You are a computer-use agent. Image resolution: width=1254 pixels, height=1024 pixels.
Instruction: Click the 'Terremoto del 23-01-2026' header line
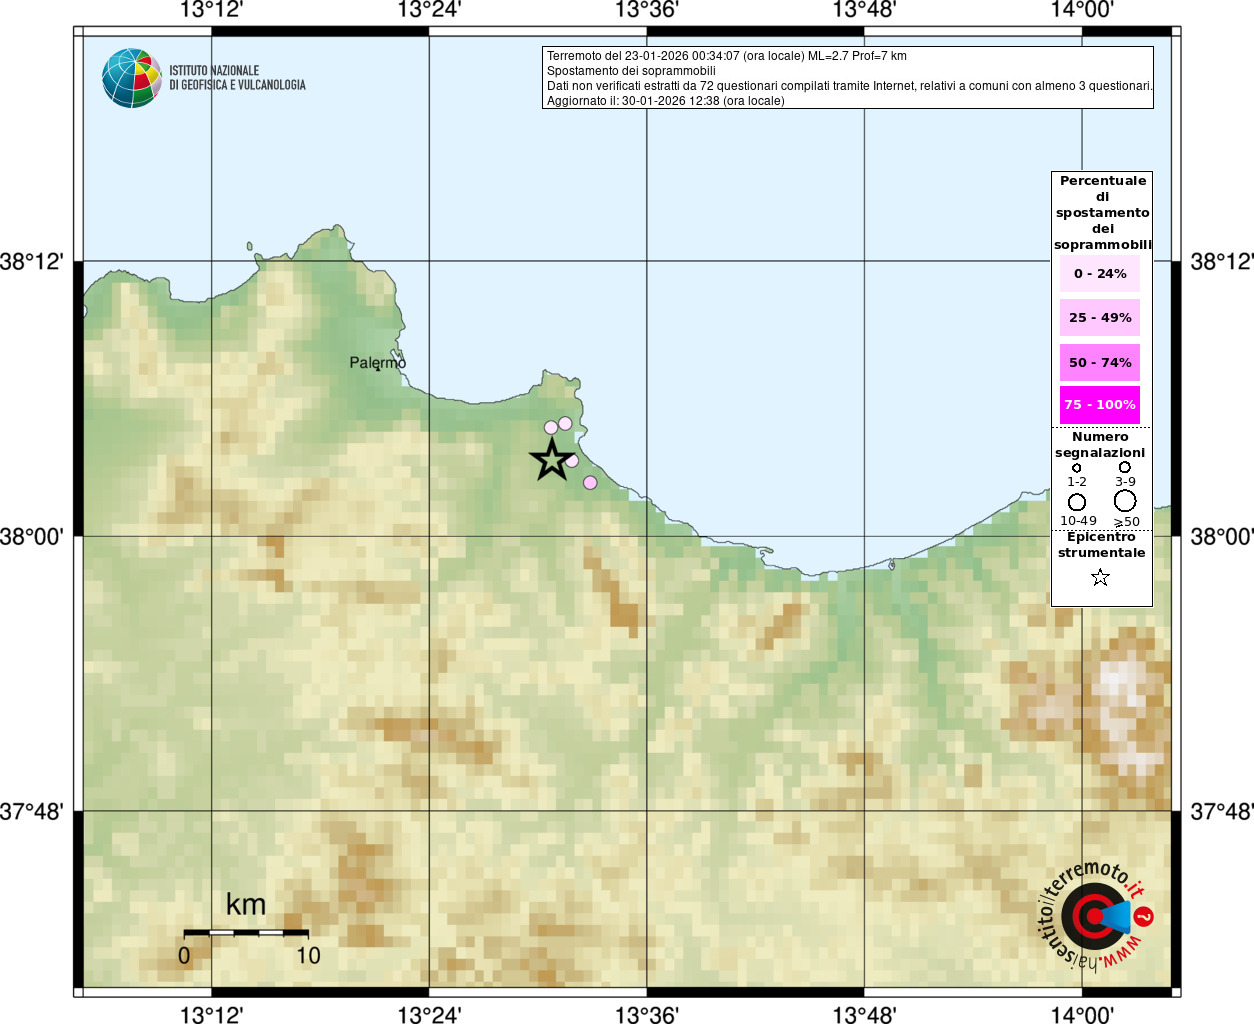727,56
